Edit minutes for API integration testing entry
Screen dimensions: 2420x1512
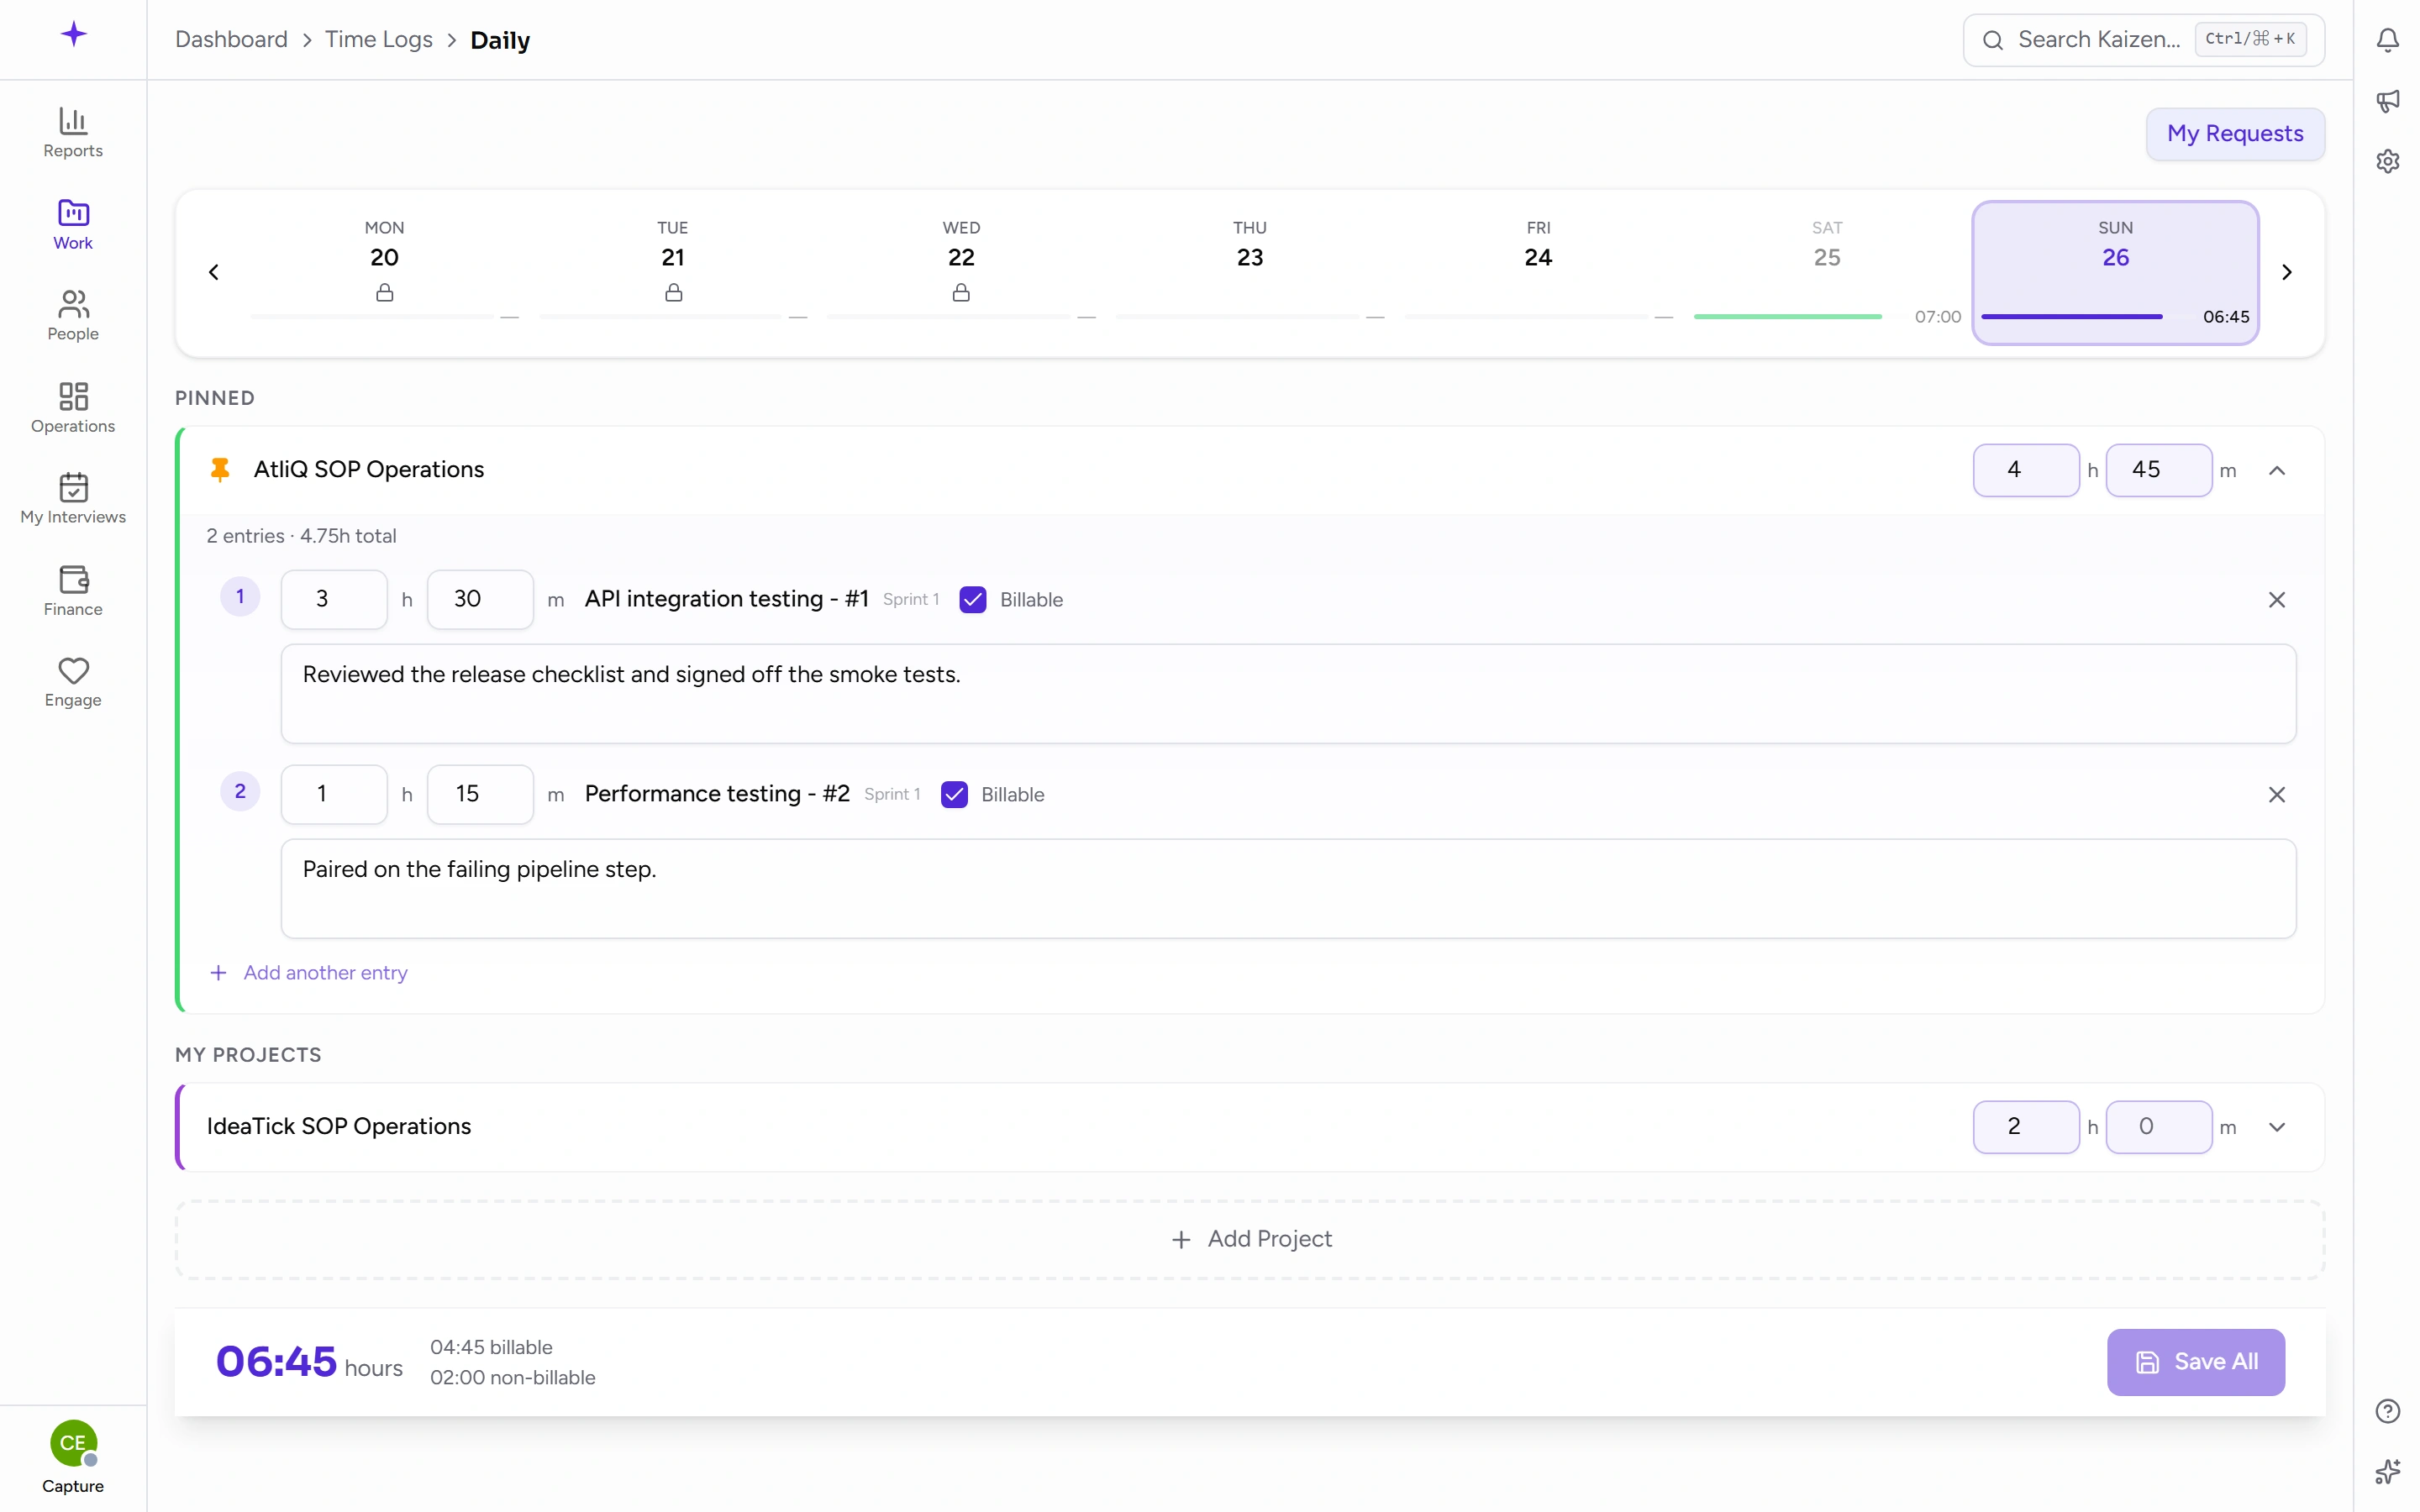(480, 600)
